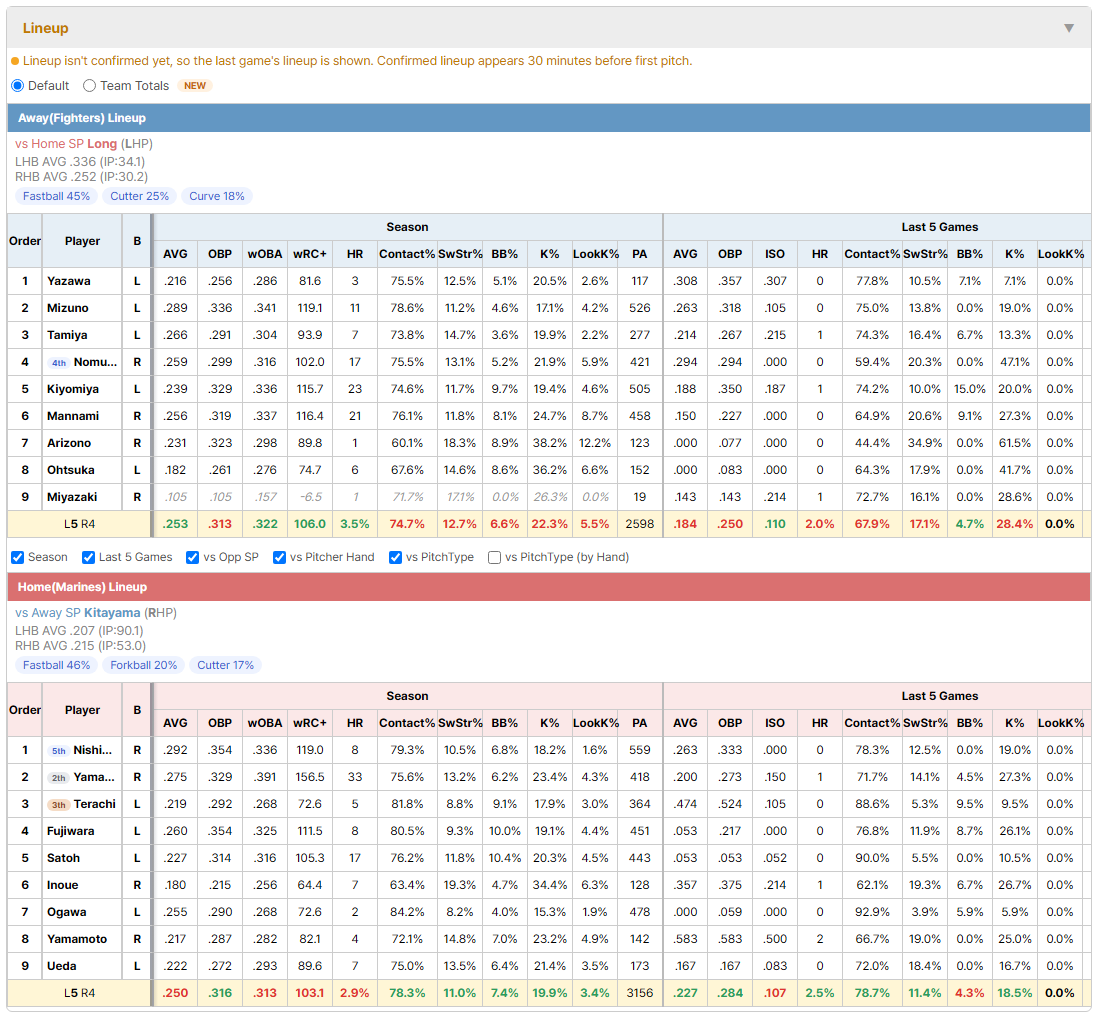Screen dimensions: 1098x1018
Task: Collapse the Lineup panel with the triangle arrow
Action: (x=1069, y=28)
